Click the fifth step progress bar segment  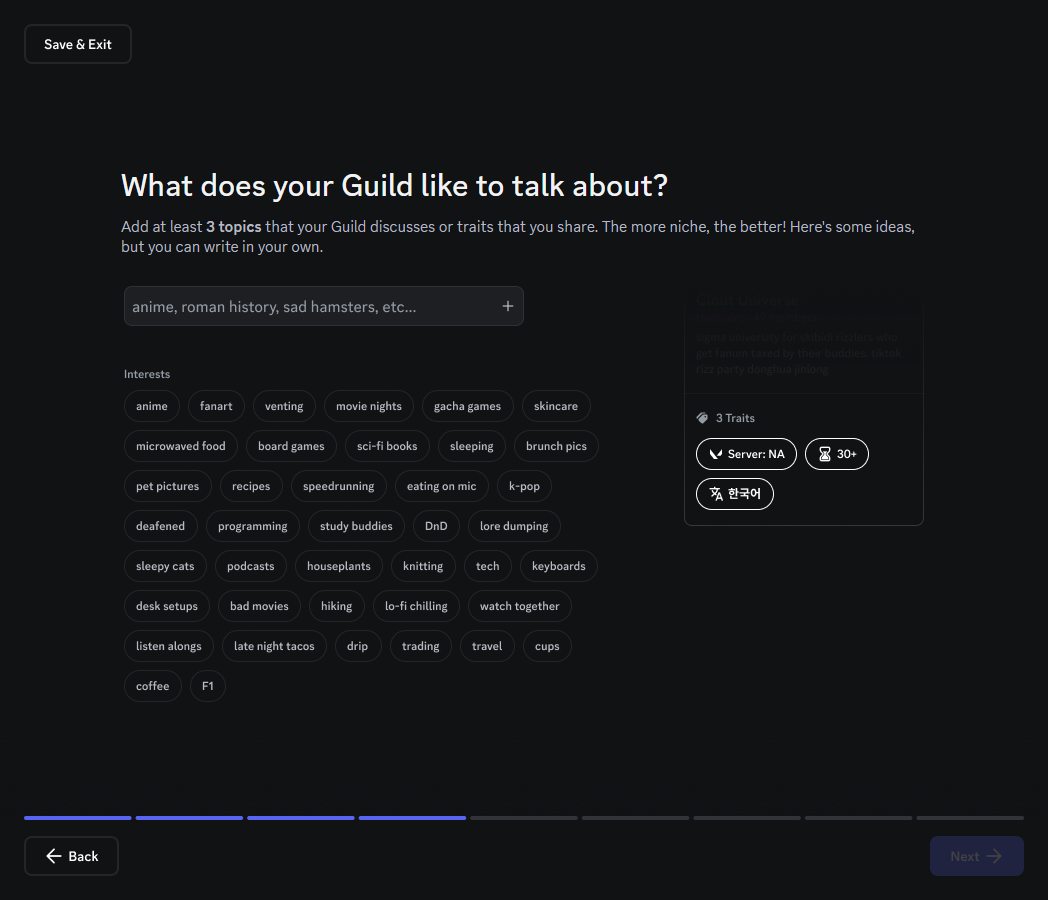point(524,818)
